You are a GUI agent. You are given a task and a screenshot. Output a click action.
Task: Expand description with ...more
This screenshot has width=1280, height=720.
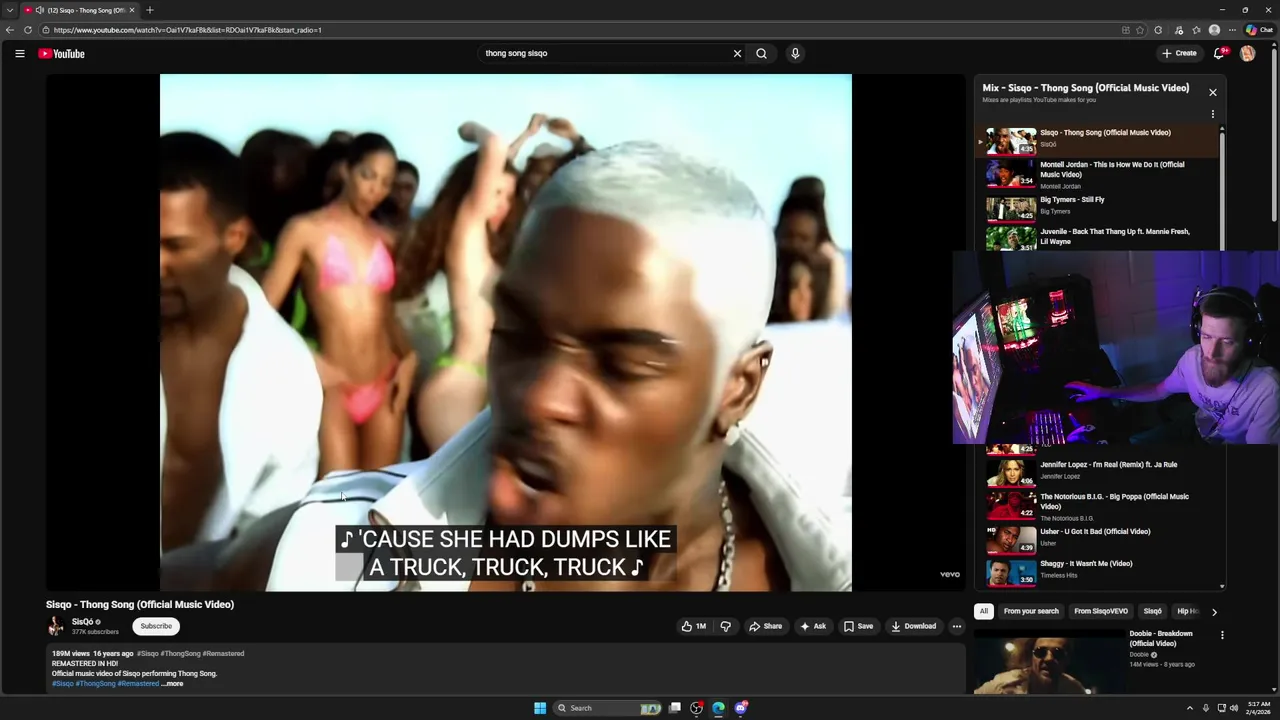[x=173, y=684]
